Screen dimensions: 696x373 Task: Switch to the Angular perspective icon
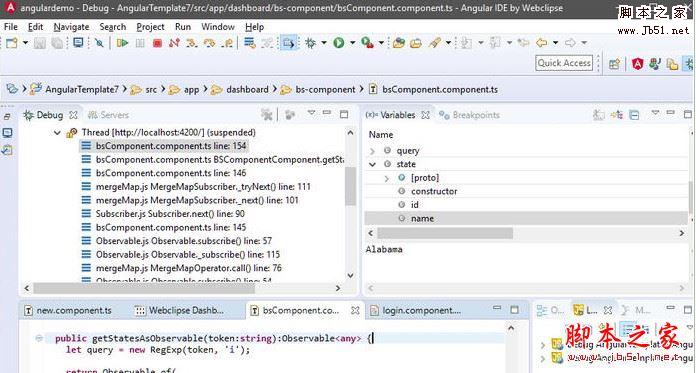[637, 64]
